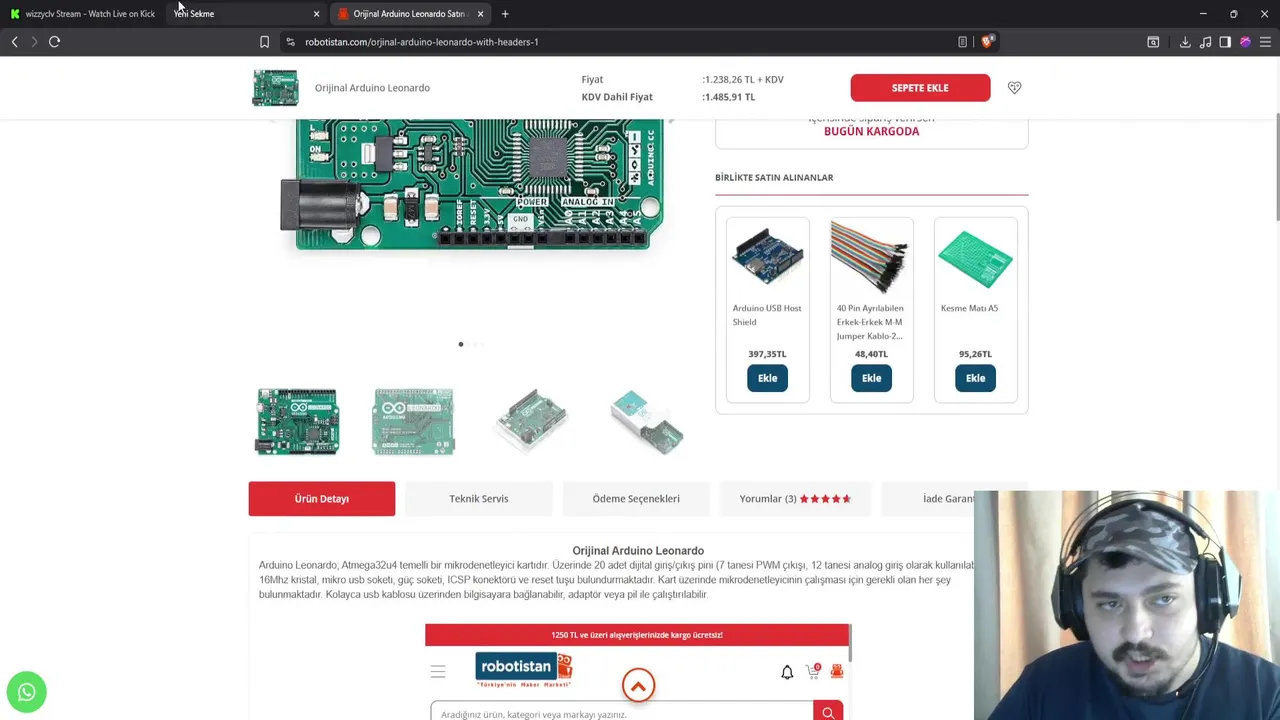Click sticky header Arduino thumbnail image
This screenshot has height=720, width=1280.
(x=275, y=88)
